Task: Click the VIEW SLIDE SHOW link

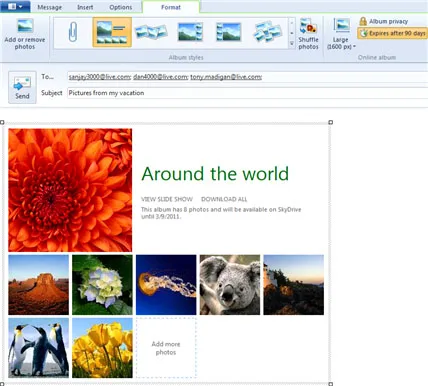Action: point(167,199)
